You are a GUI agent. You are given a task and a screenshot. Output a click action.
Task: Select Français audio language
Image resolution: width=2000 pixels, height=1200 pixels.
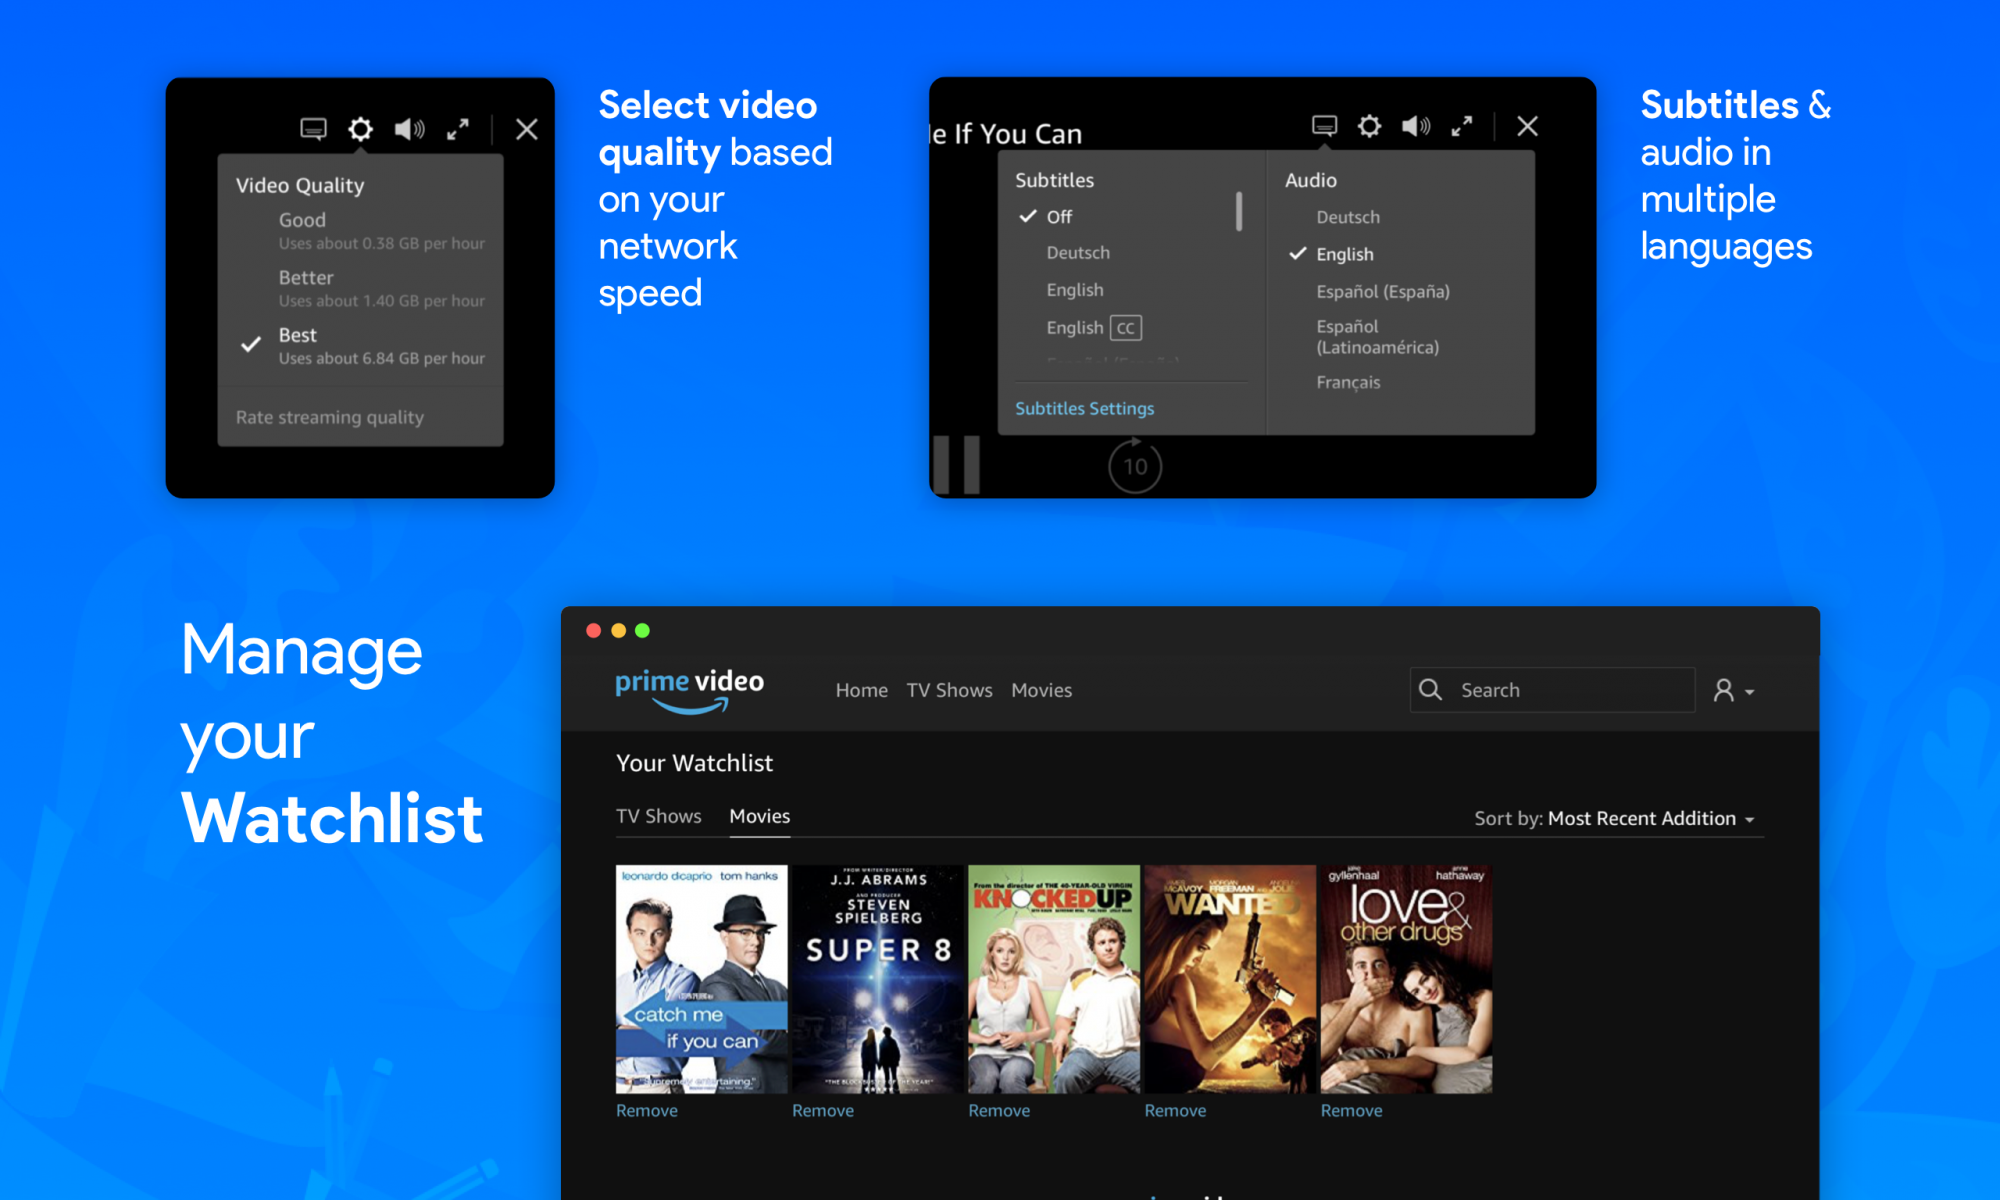[1348, 382]
